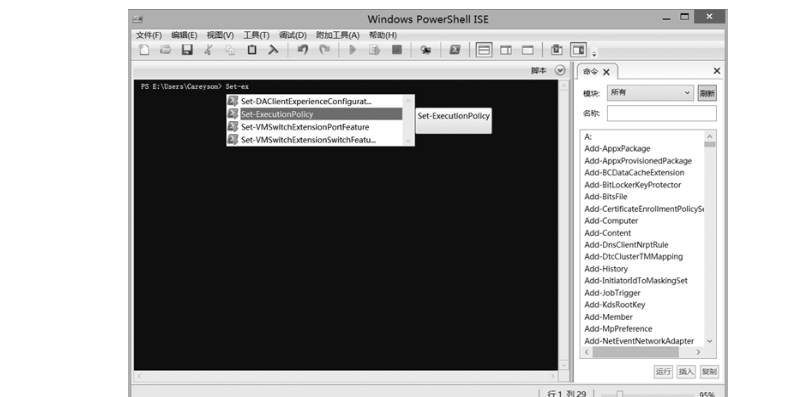Click the New script toolbar icon

point(145,49)
